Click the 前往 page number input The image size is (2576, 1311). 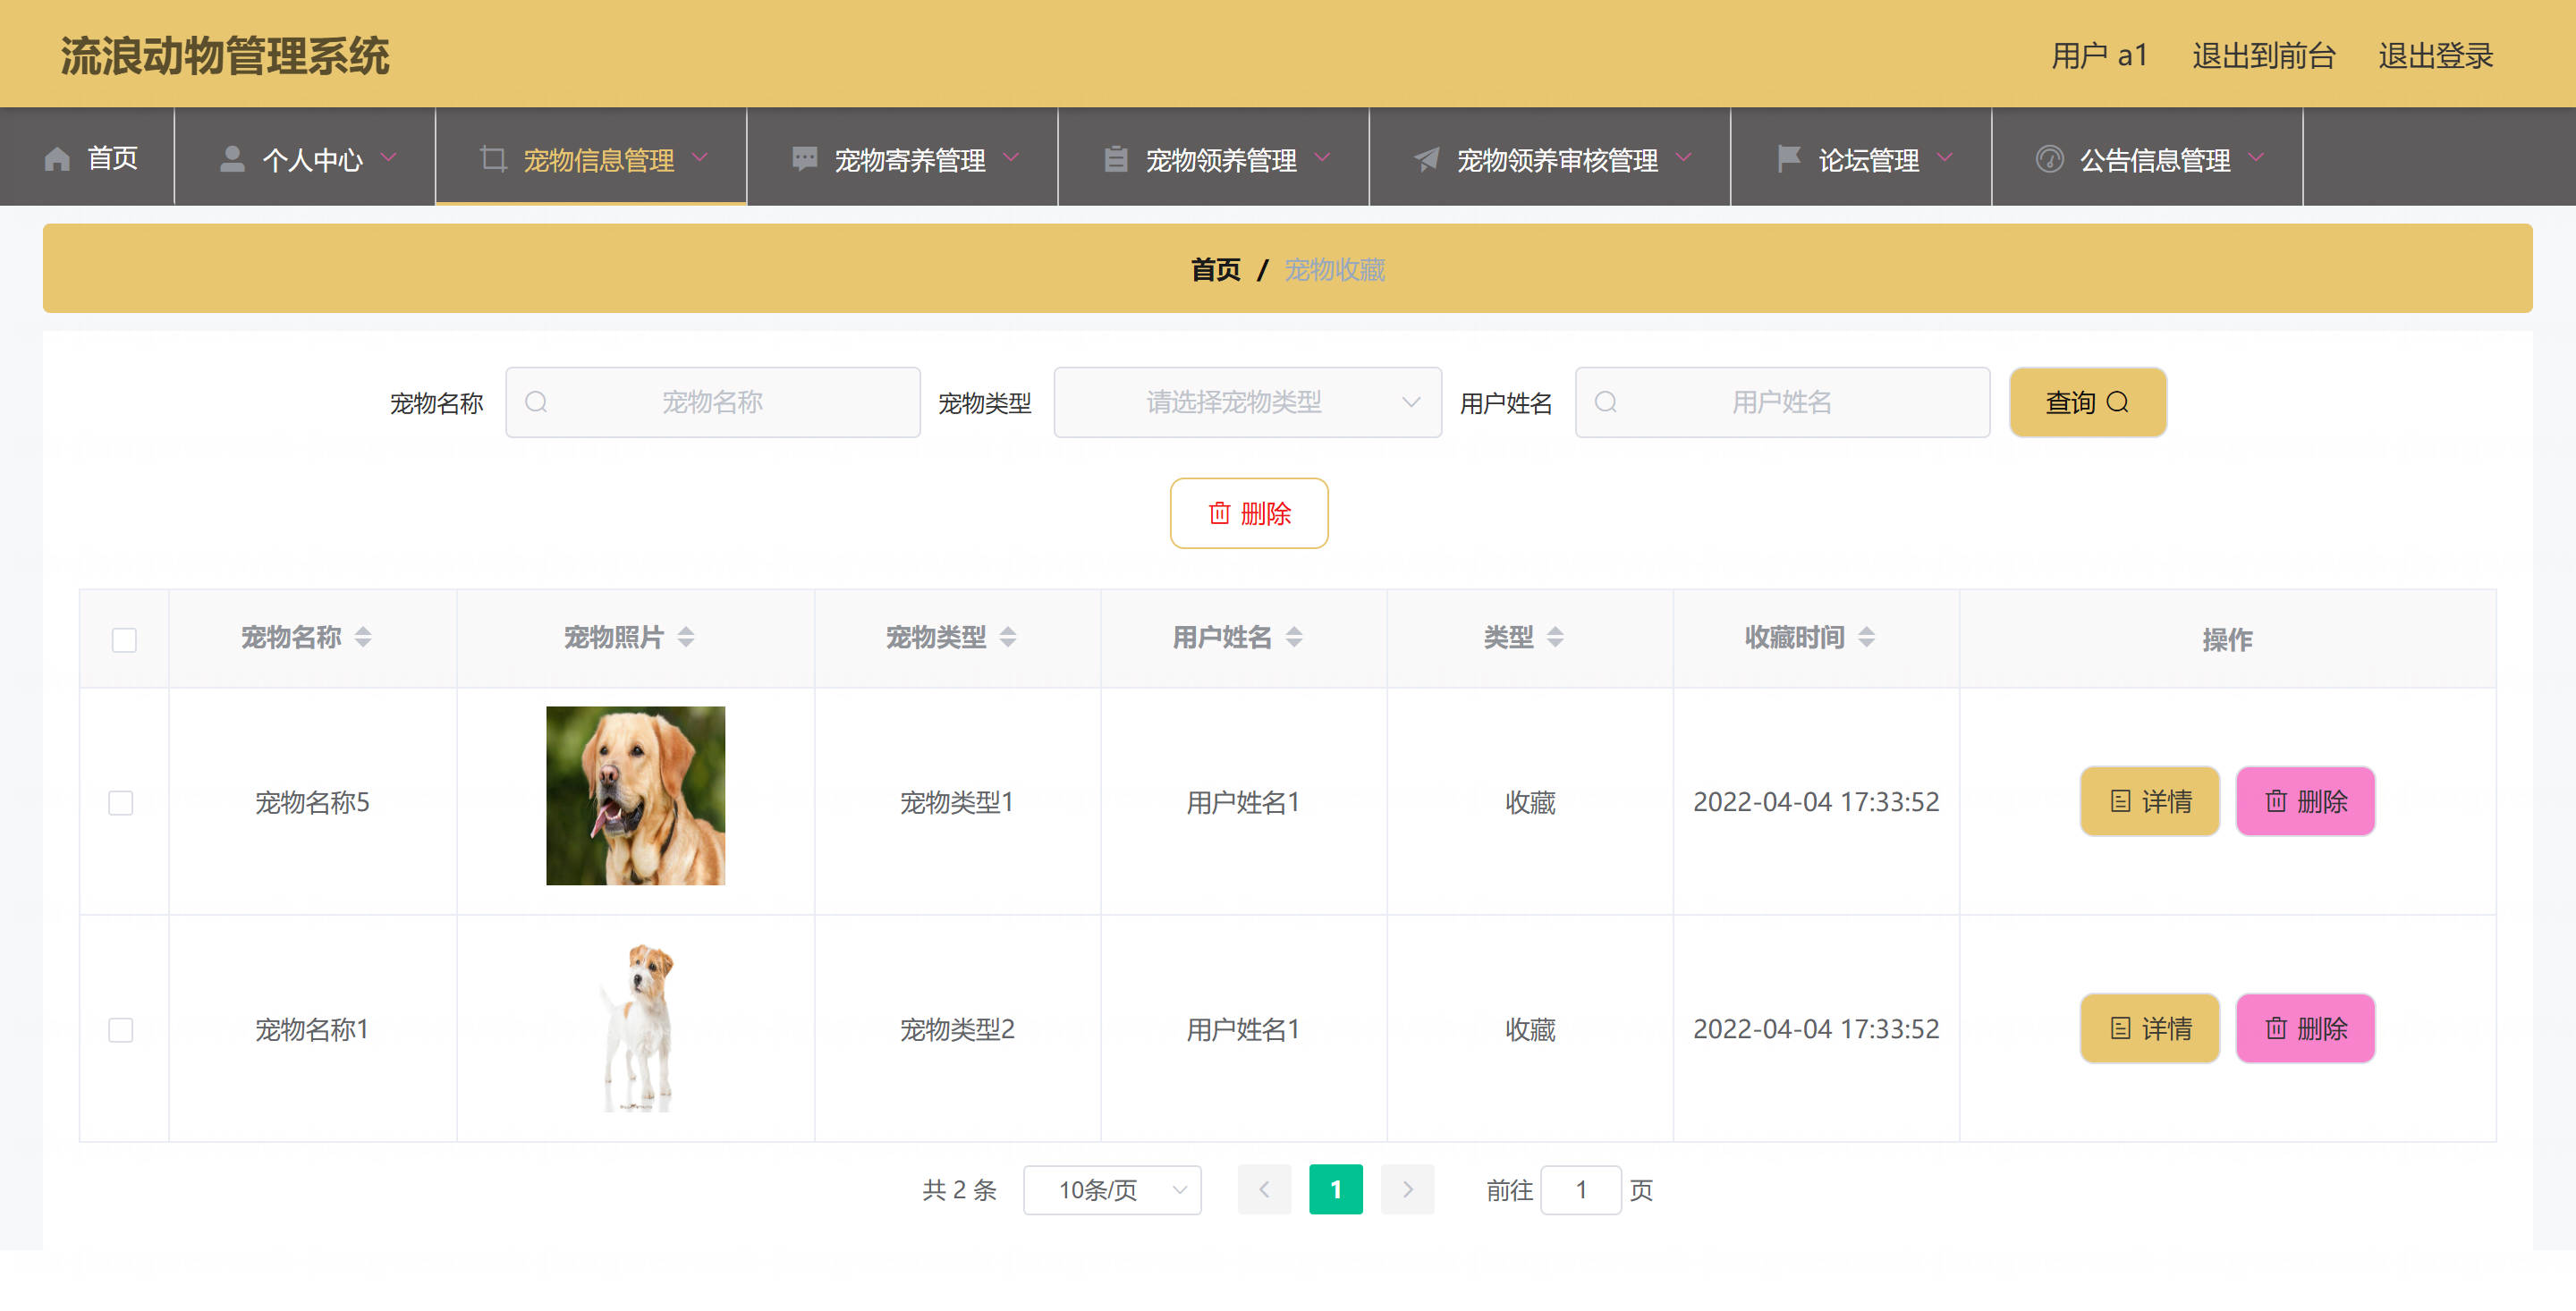click(x=1581, y=1190)
